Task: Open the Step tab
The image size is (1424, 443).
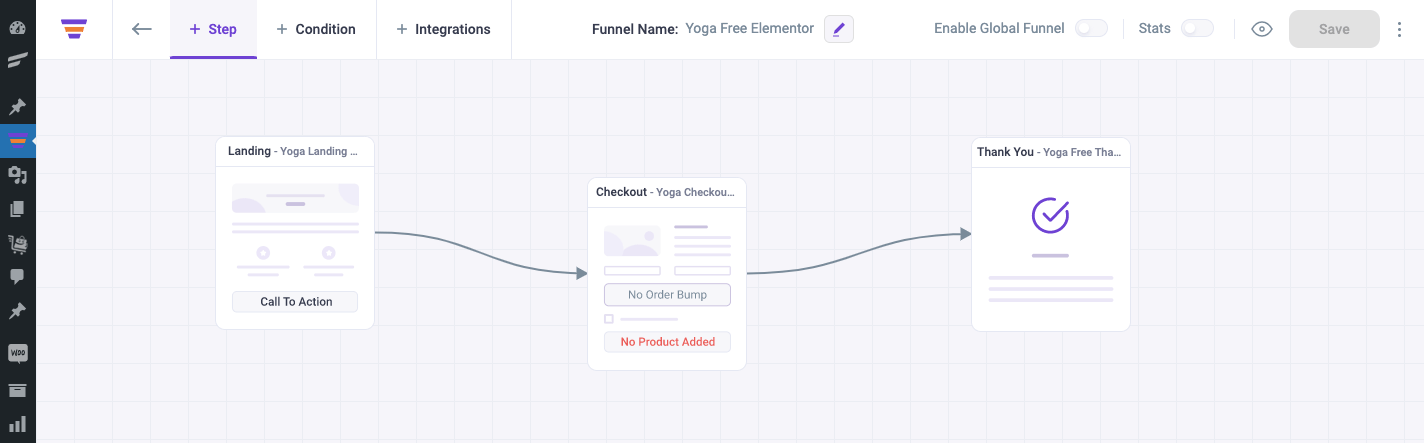Action: [213, 29]
